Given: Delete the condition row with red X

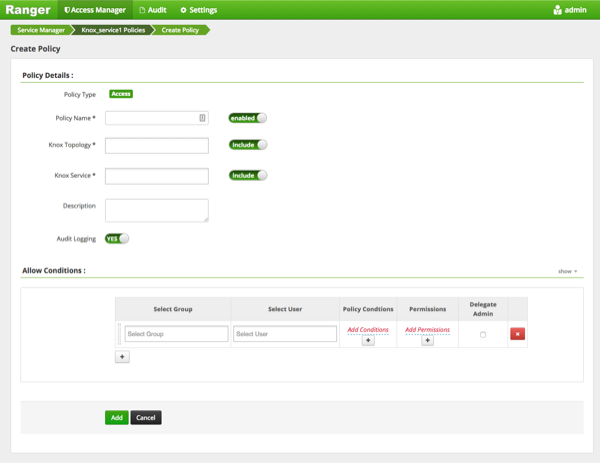Looking at the screenshot, I should pos(517,334).
